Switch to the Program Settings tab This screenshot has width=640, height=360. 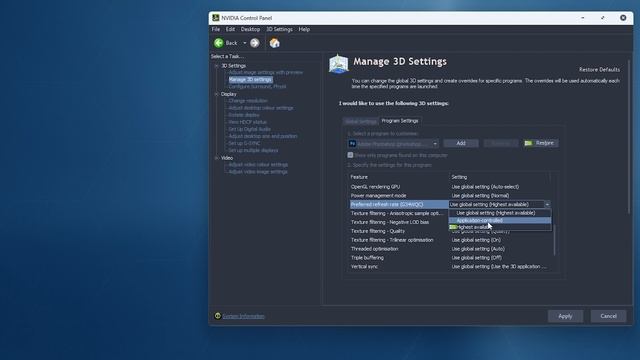(x=400, y=121)
